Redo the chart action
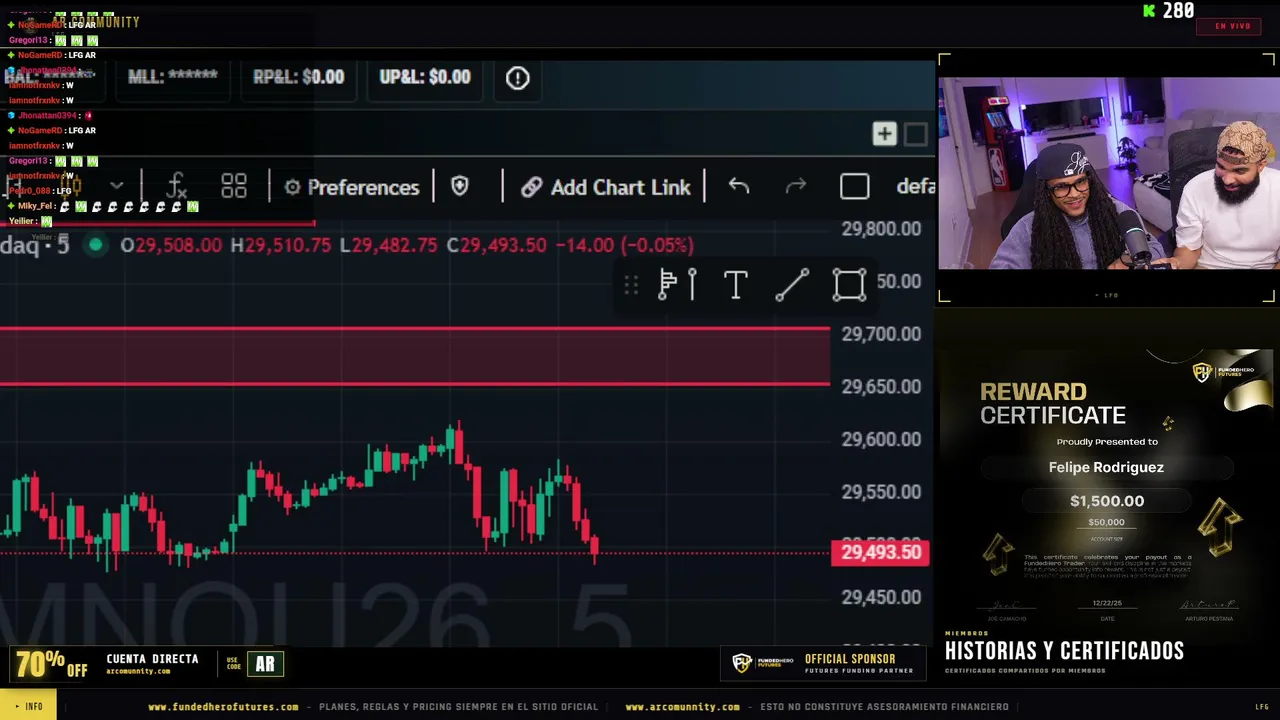Viewport: 1280px width, 720px height. click(795, 186)
